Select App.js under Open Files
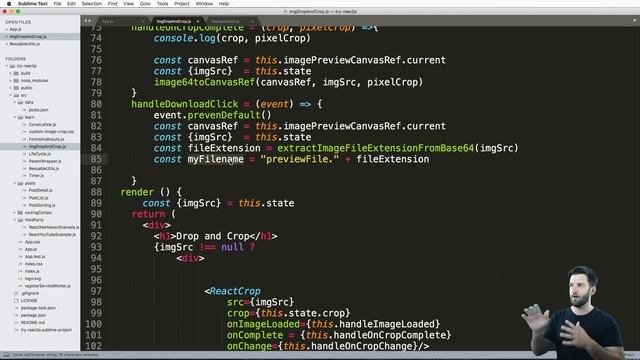Screen dimensions: 640x360 coord(16,29)
